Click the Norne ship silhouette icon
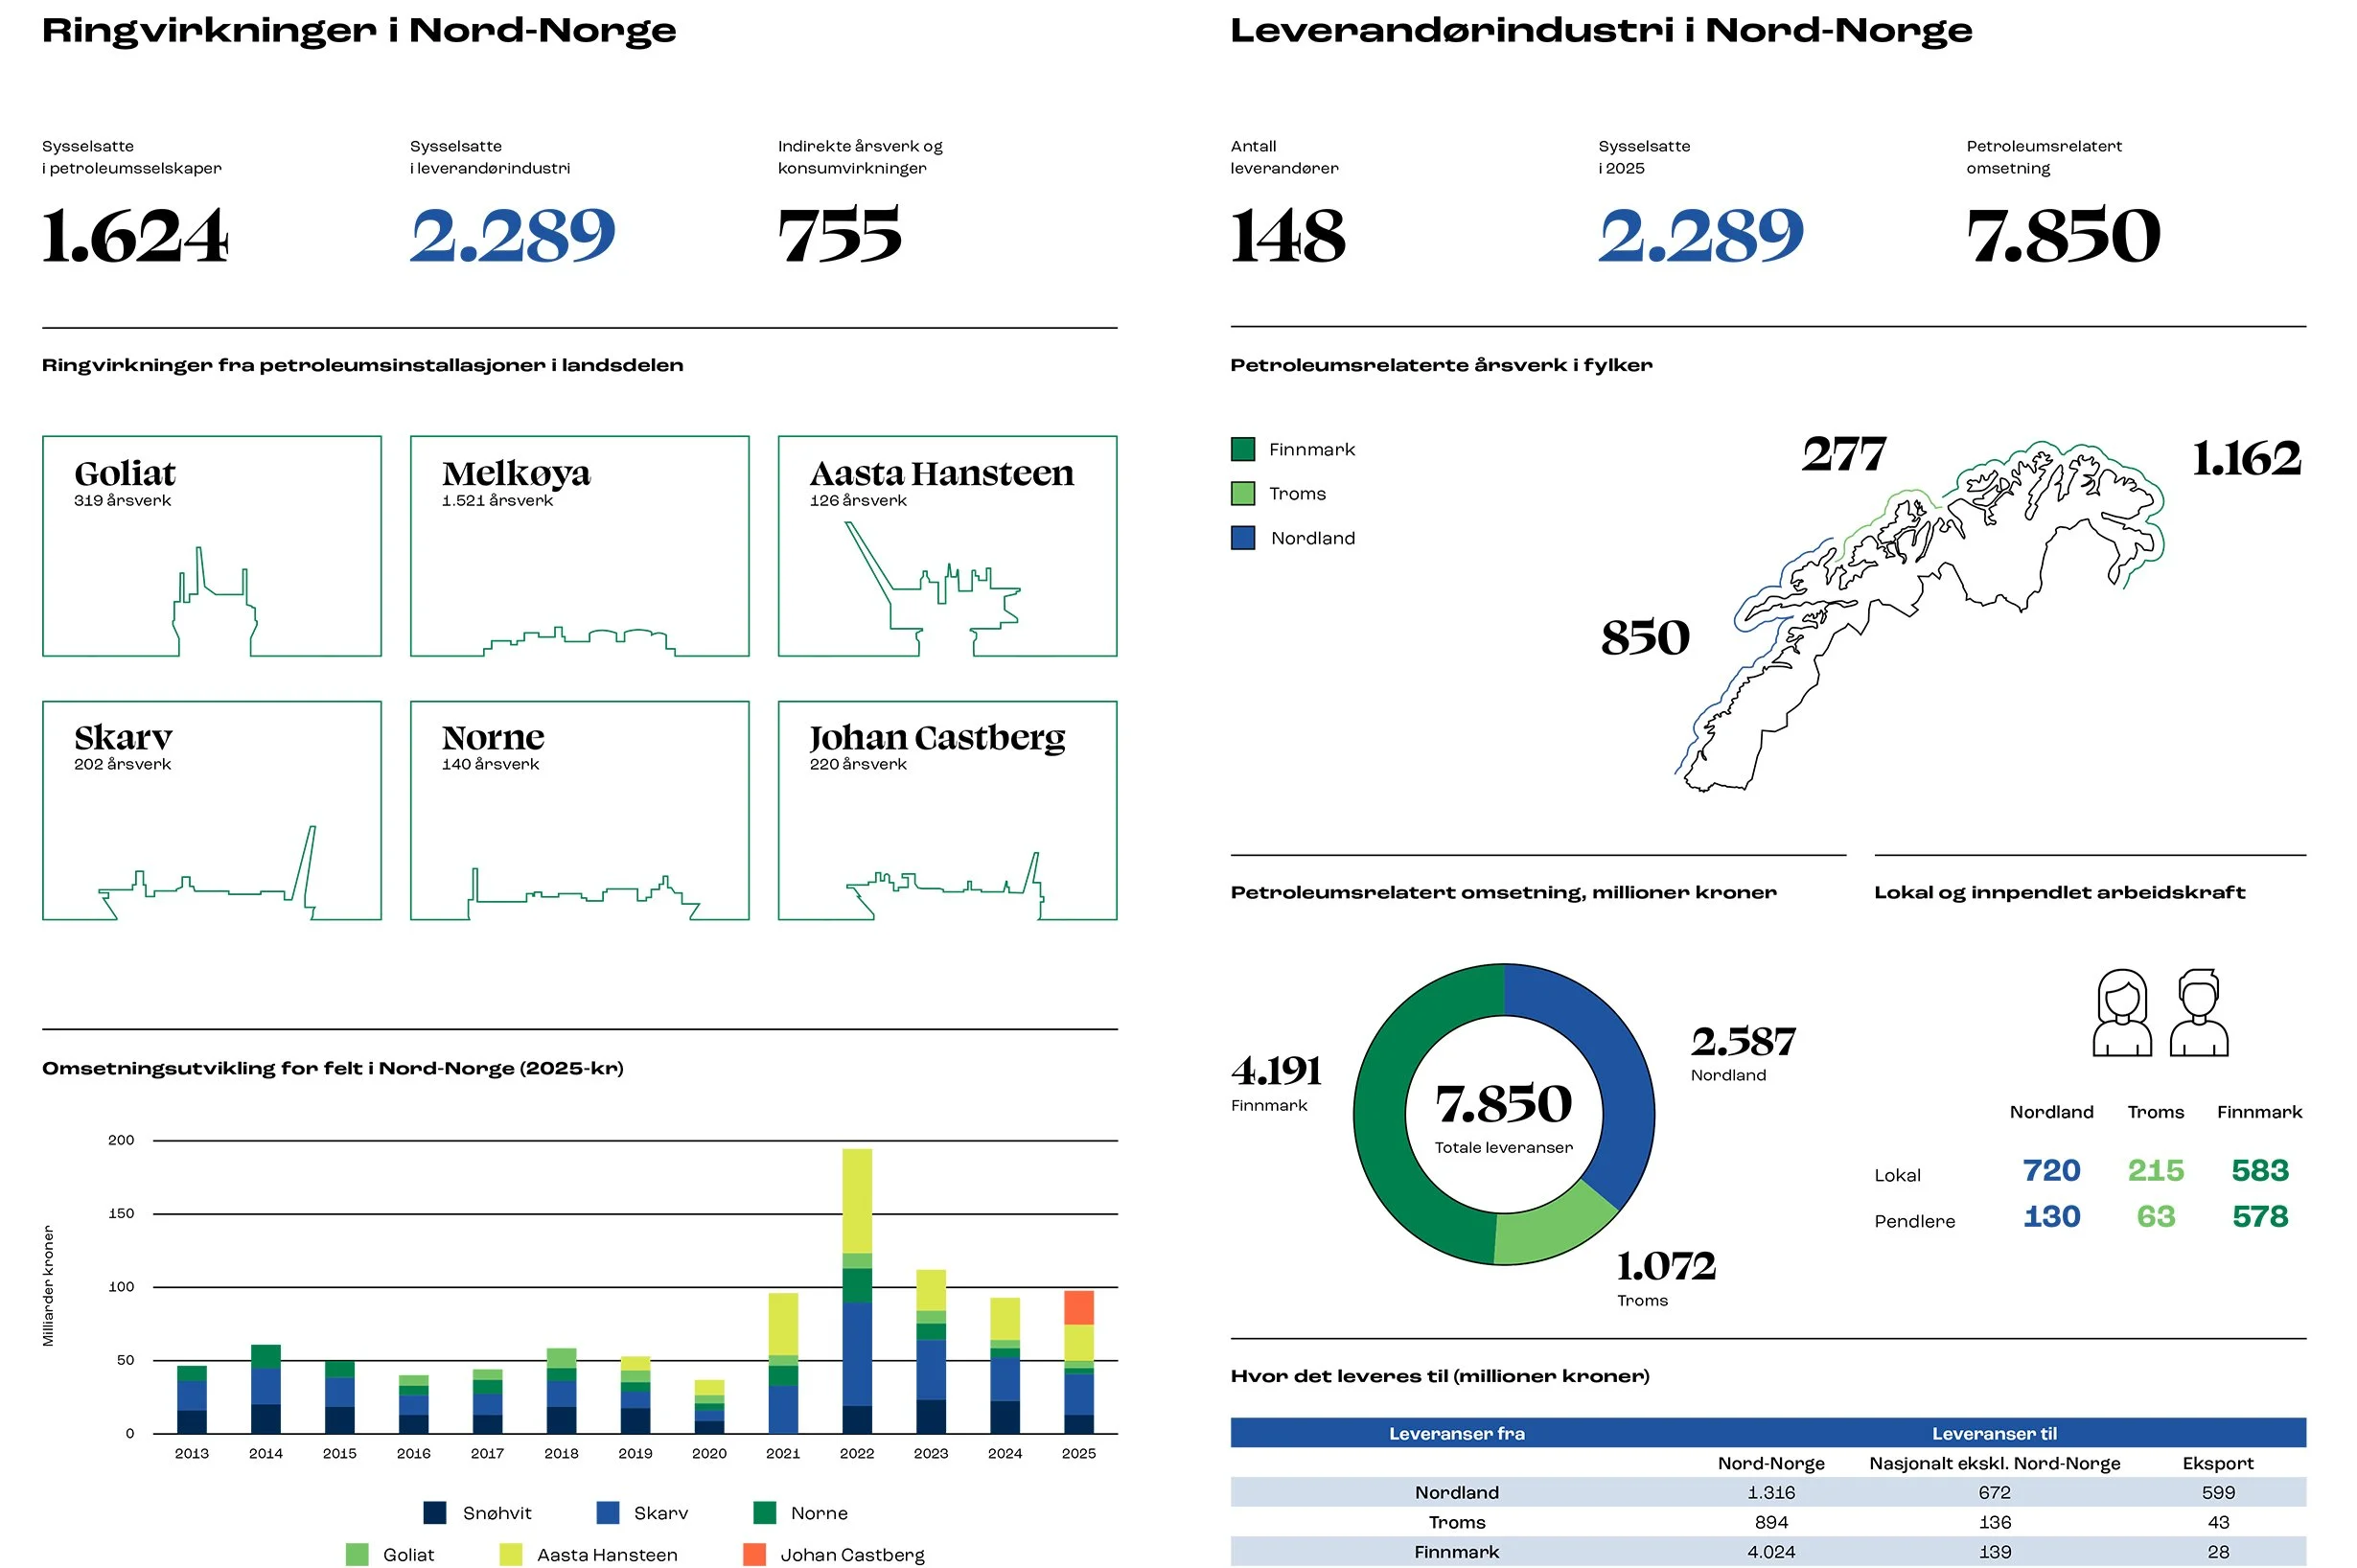Screen dimensions: 2357x1568 click(585, 893)
